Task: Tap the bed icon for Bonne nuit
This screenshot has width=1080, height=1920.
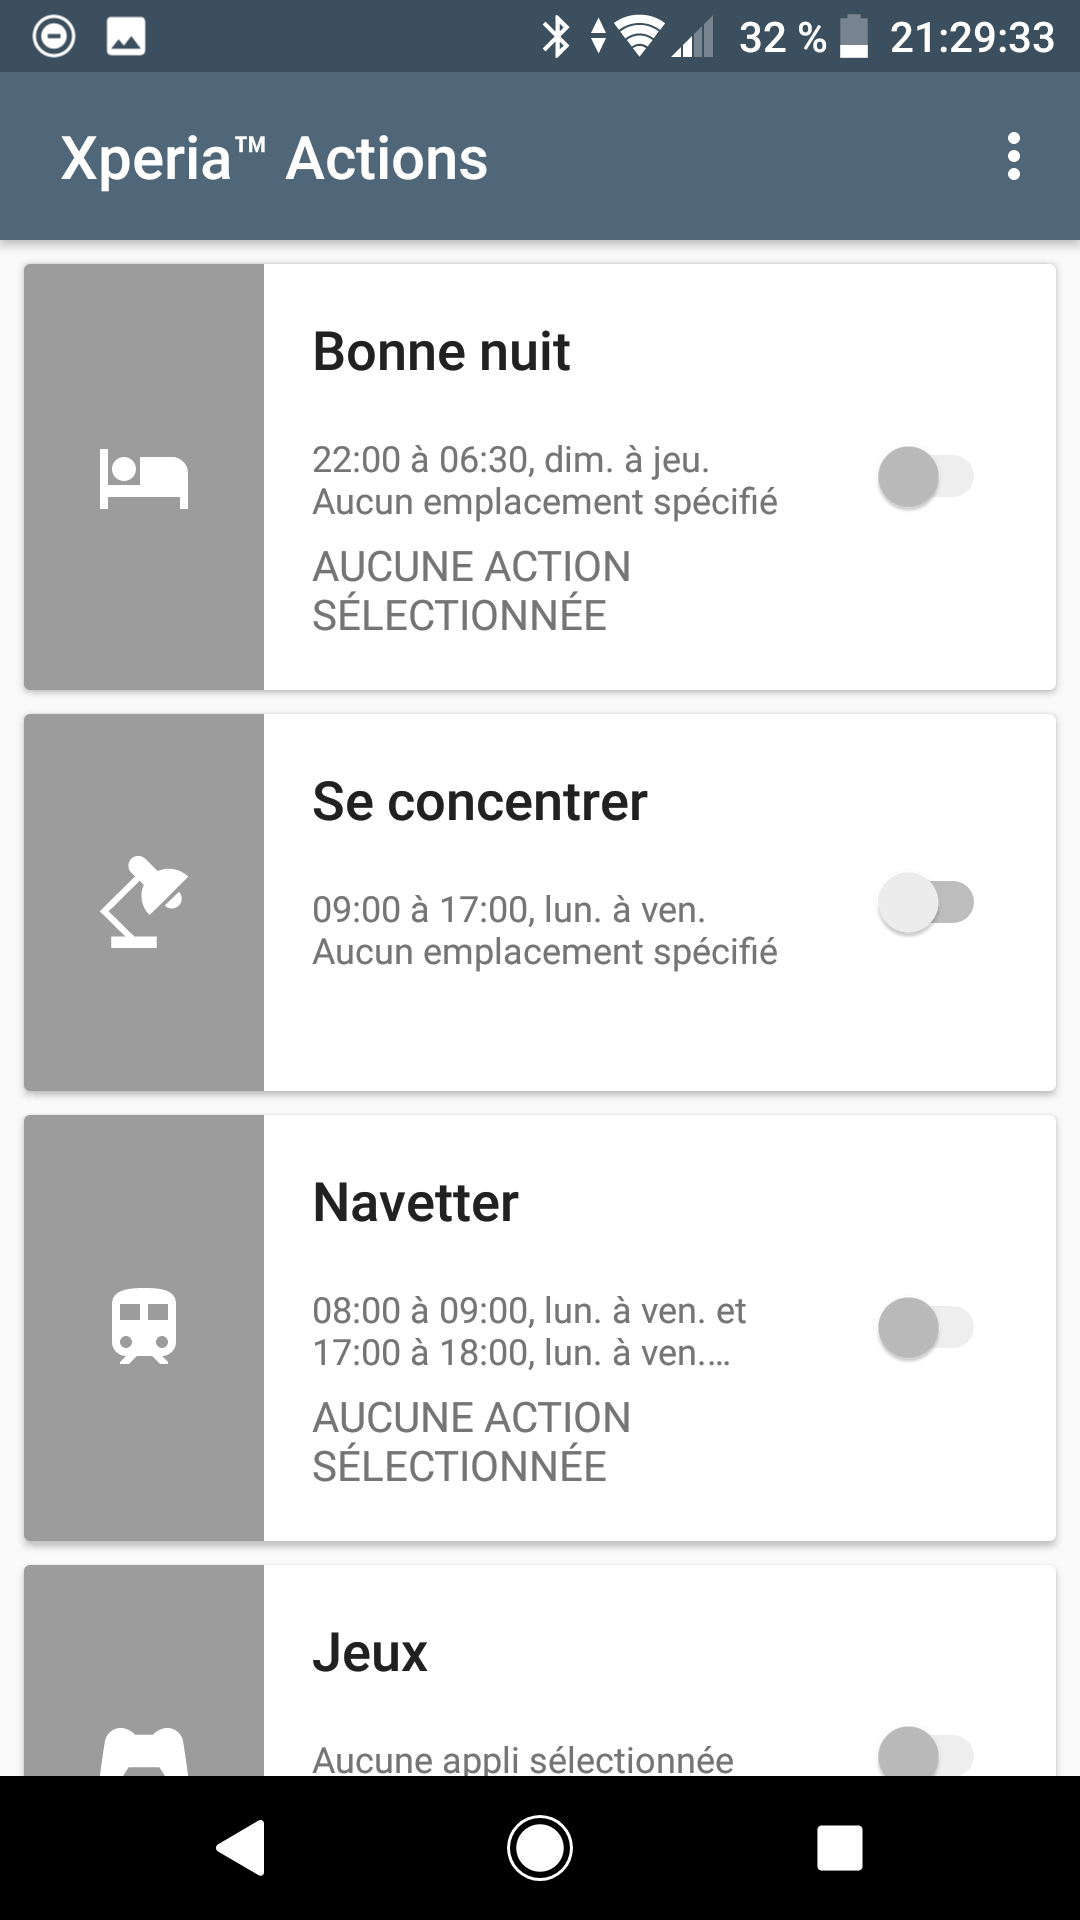Action: 144,478
